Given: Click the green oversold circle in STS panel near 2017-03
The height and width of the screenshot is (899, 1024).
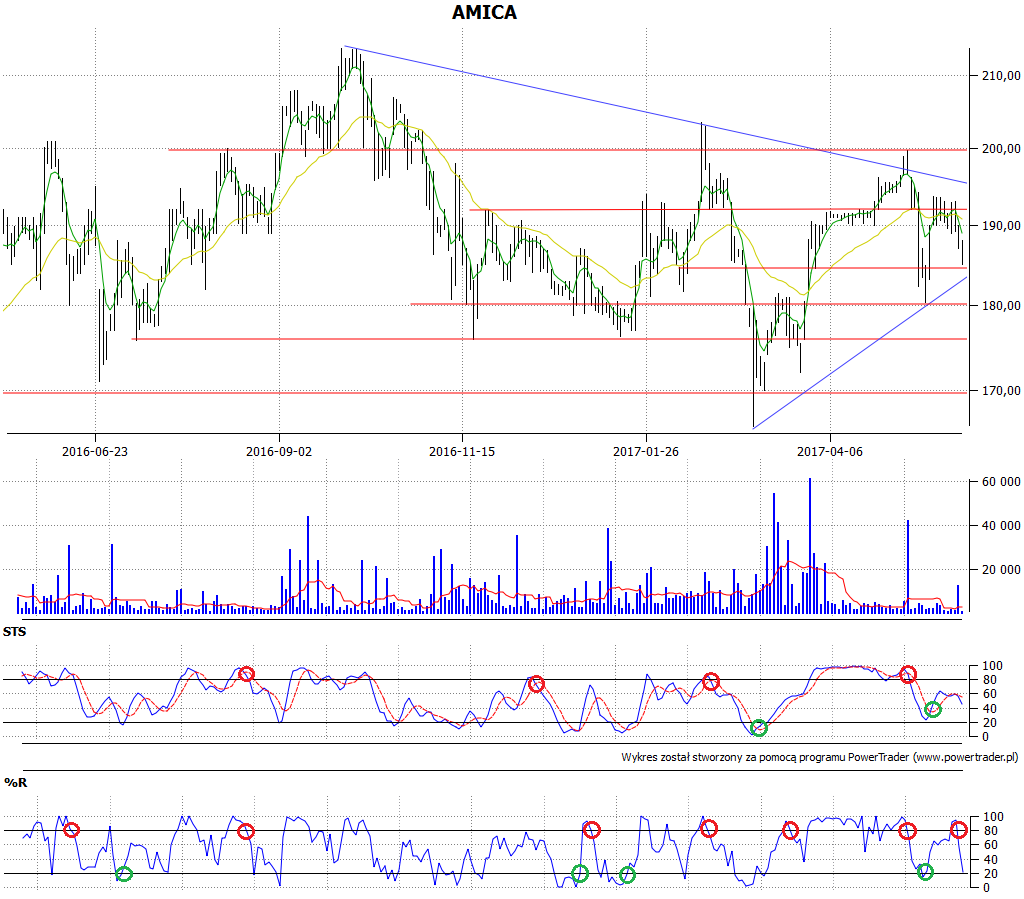Looking at the screenshot, I should tap(758, 728).
